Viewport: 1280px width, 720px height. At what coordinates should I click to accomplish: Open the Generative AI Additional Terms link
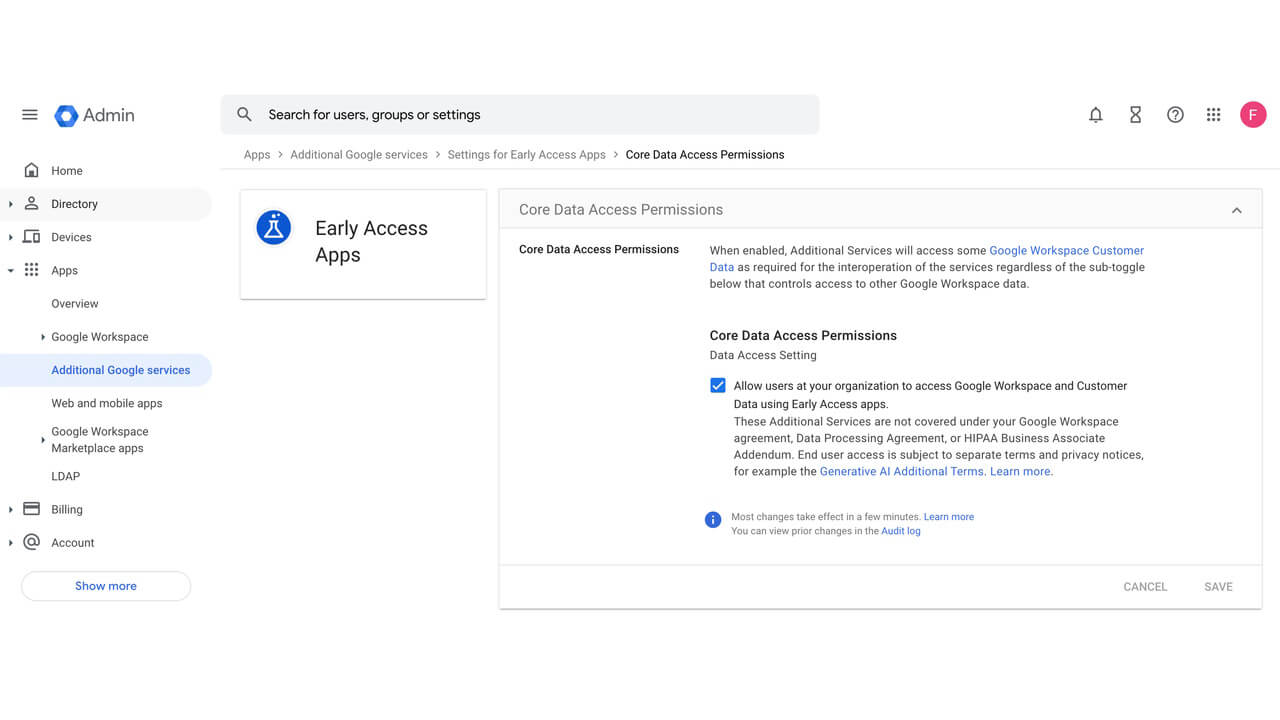(x=900, y=471)
